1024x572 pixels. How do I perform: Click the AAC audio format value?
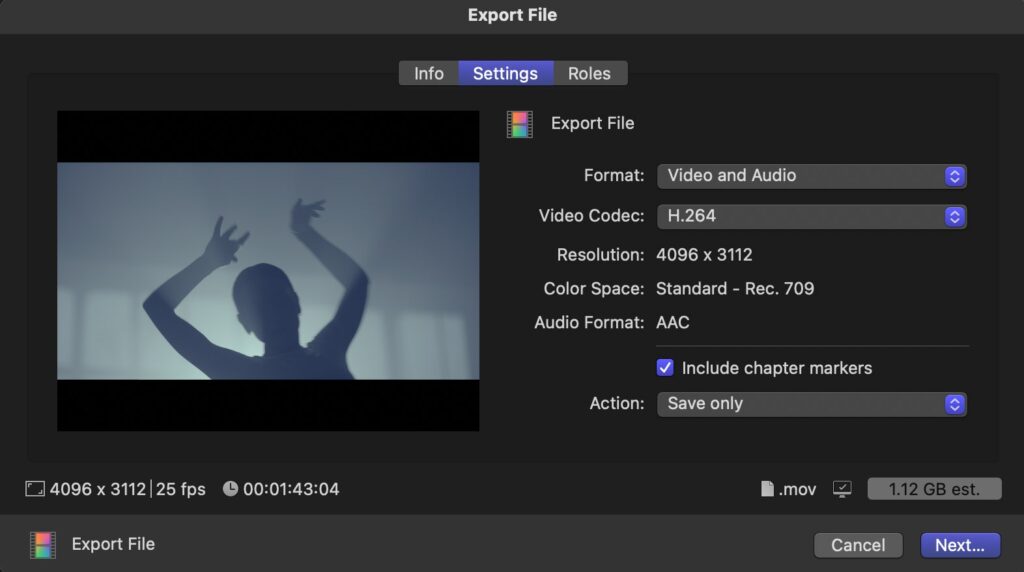pyautogui.click(x=673, y=323)
